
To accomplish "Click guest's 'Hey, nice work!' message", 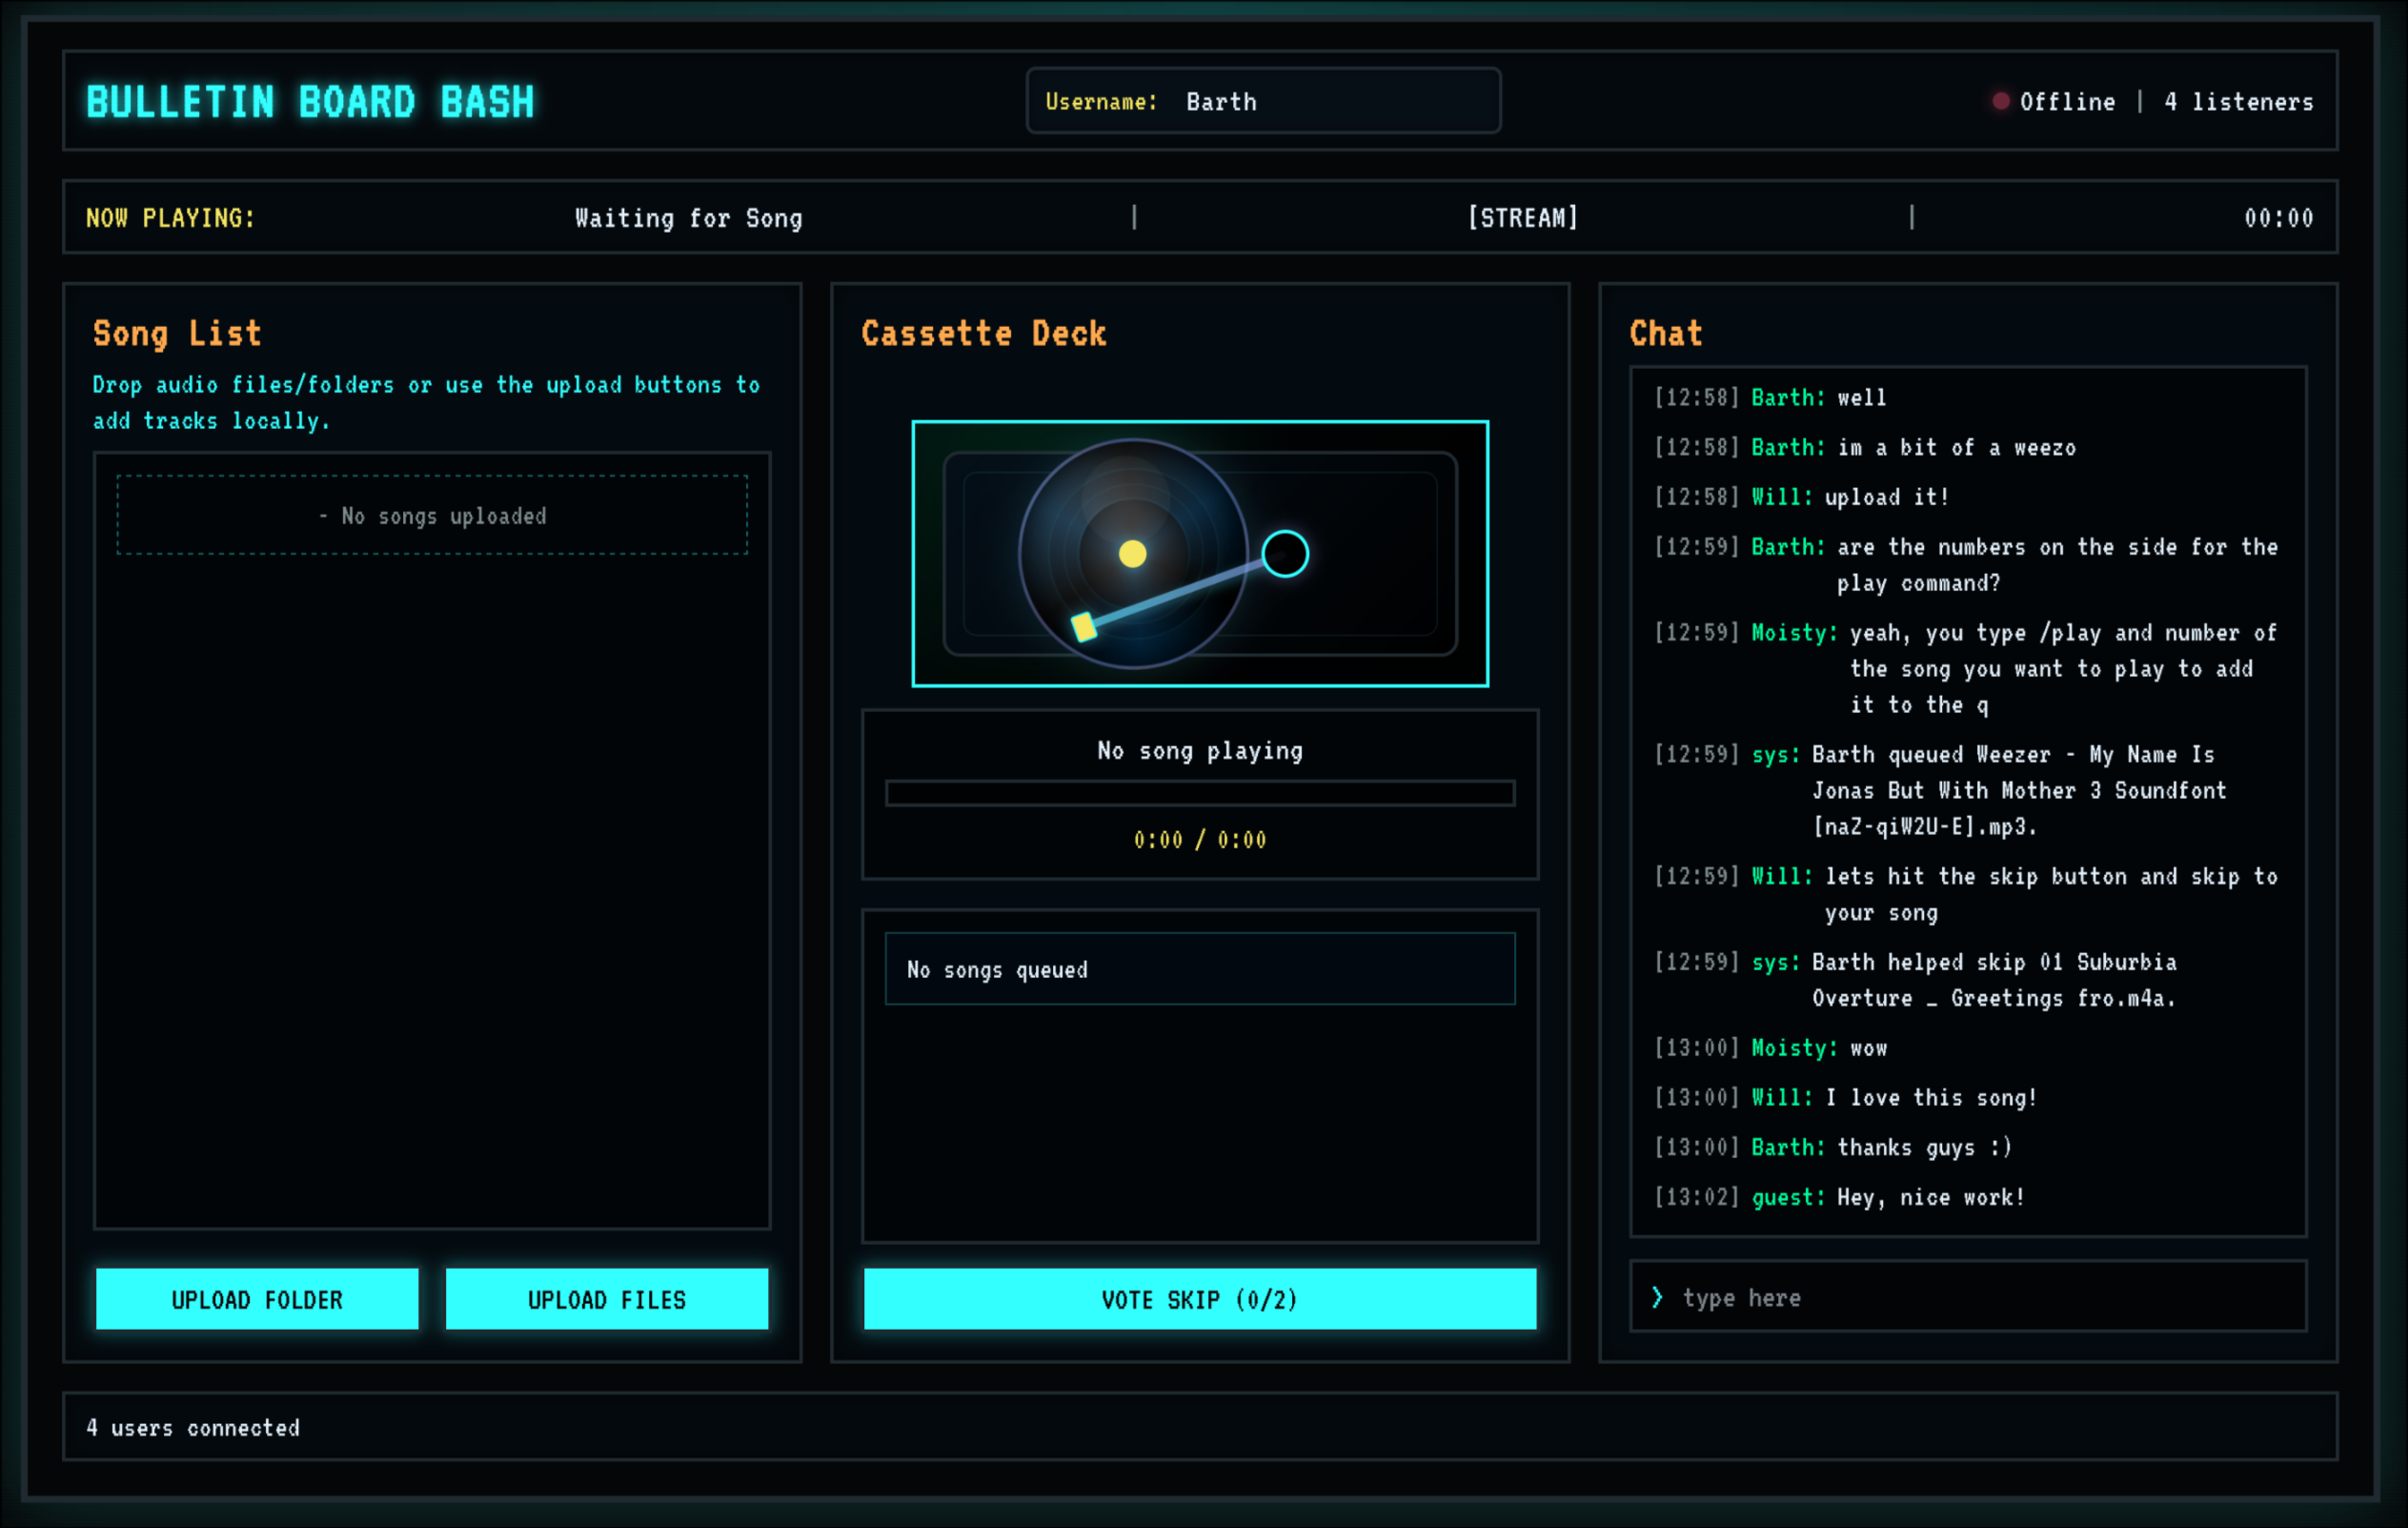I will (1930, 1197).
